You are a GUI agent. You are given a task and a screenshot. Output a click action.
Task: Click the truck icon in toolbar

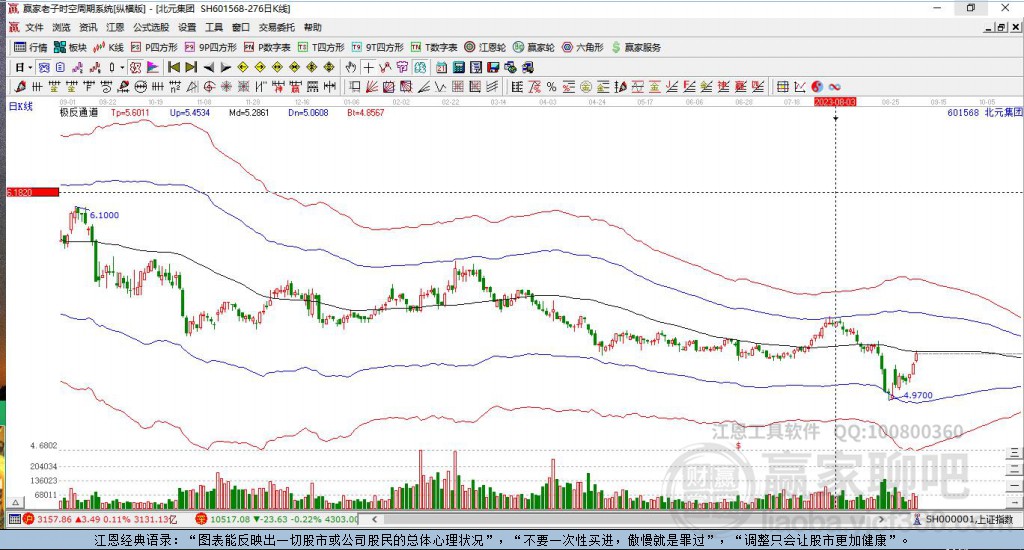pyautogui.click(x=528, y=67)
